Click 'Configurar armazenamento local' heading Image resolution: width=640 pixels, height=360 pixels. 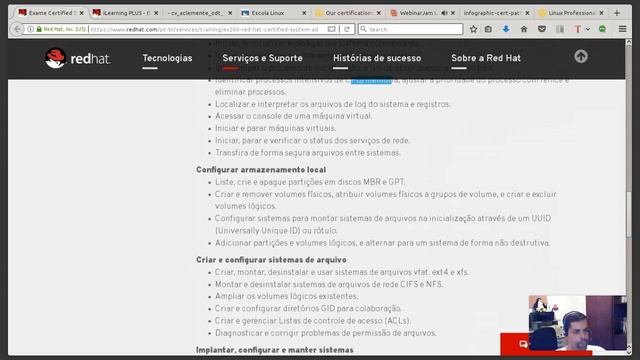pyautogui.click(x=261, y=170)
